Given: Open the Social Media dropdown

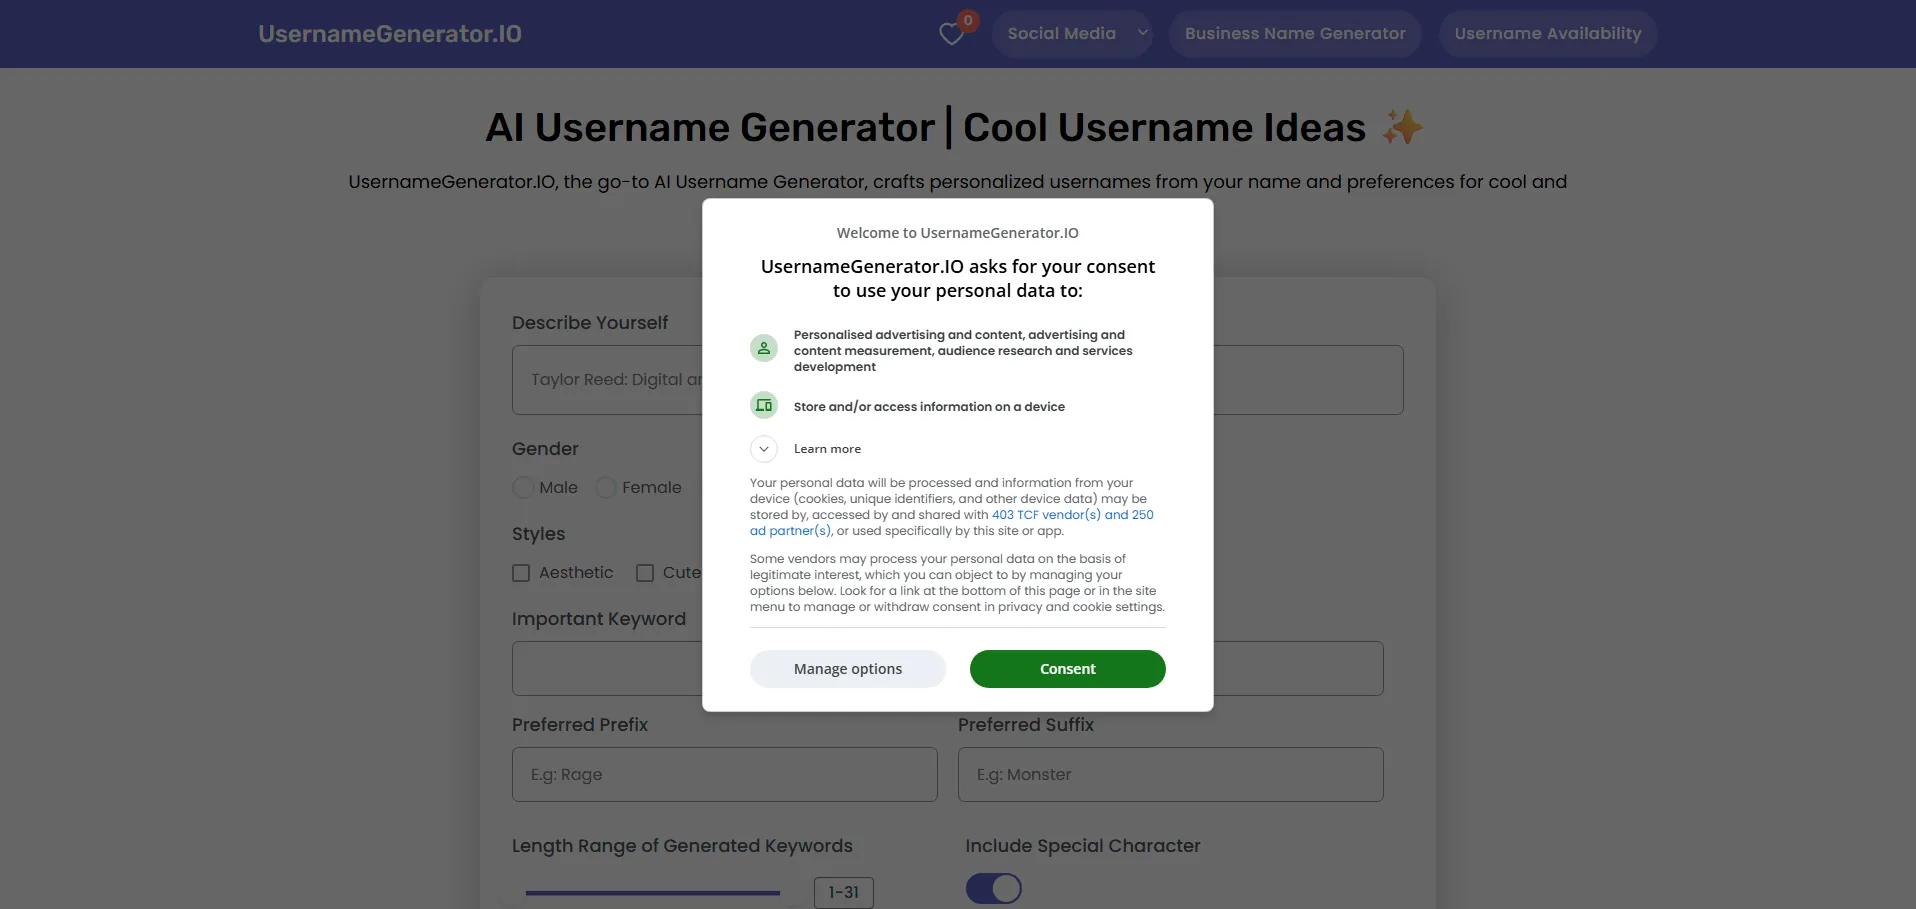Looking at the screenshot, I should (x=1072, y=34).
